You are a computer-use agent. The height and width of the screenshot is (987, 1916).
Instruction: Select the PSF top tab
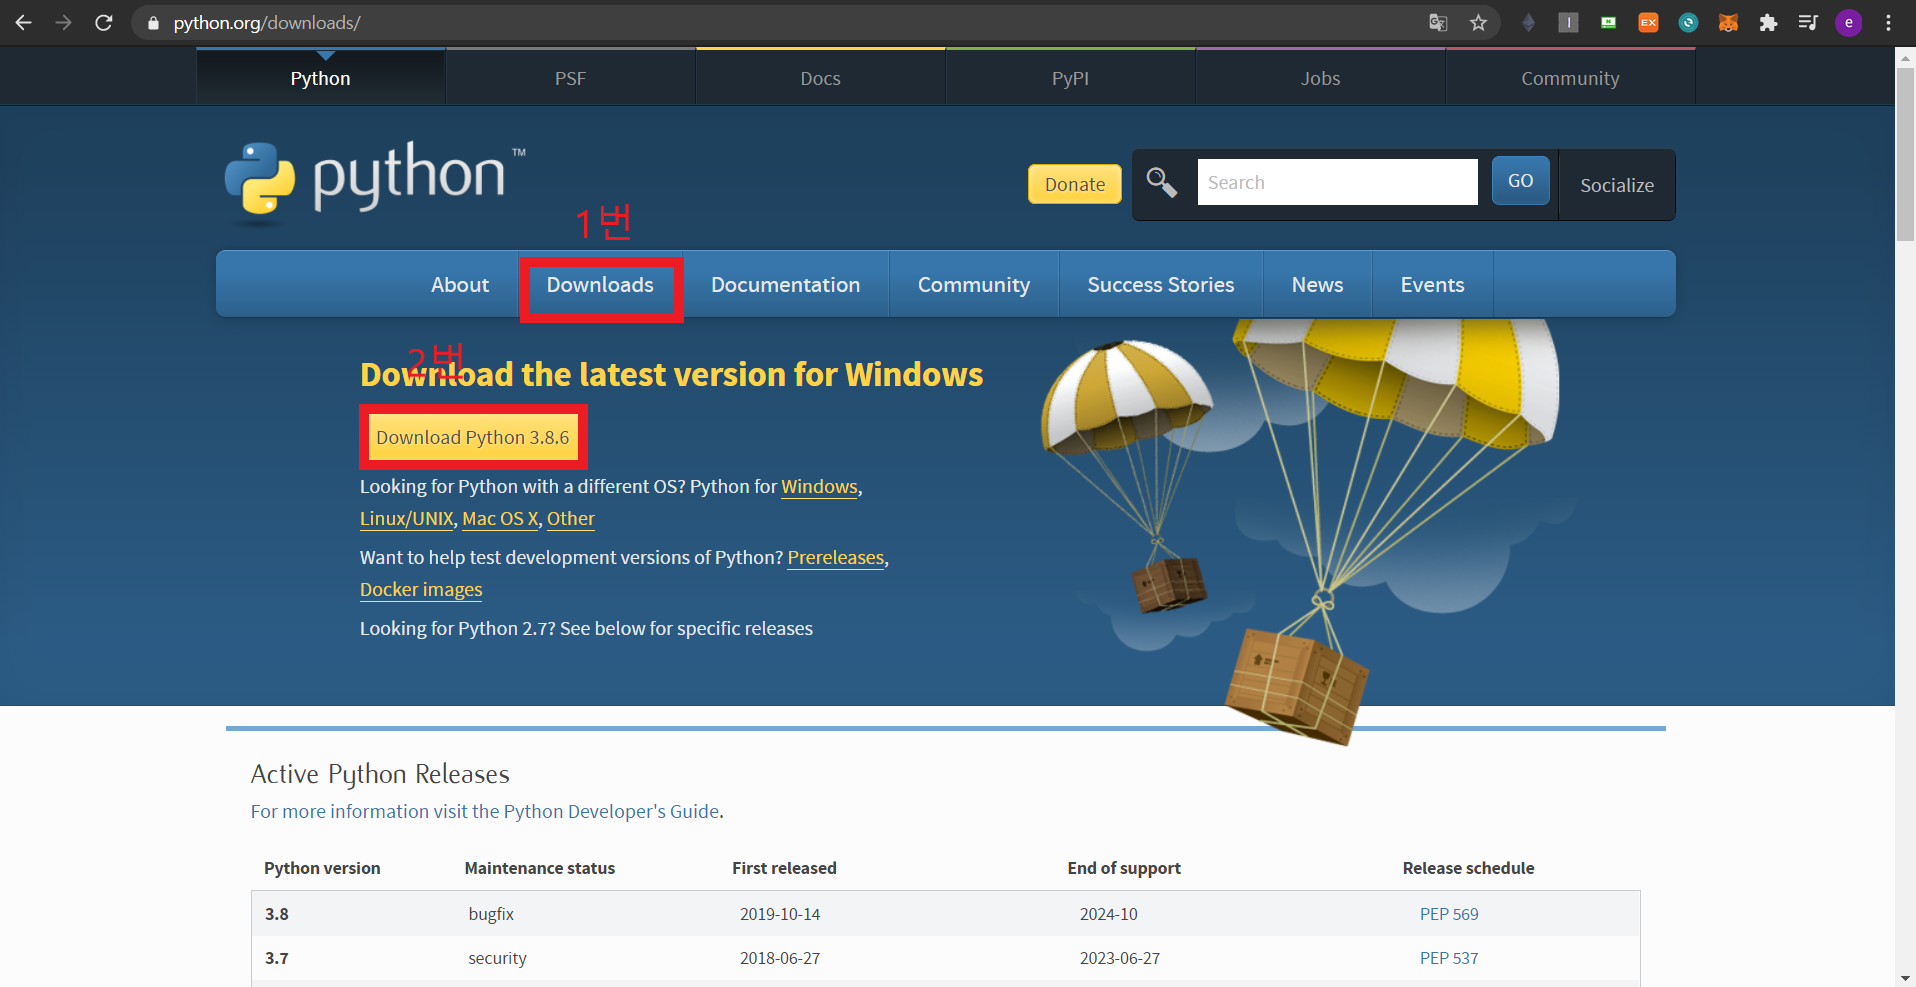tap(570, 78)
